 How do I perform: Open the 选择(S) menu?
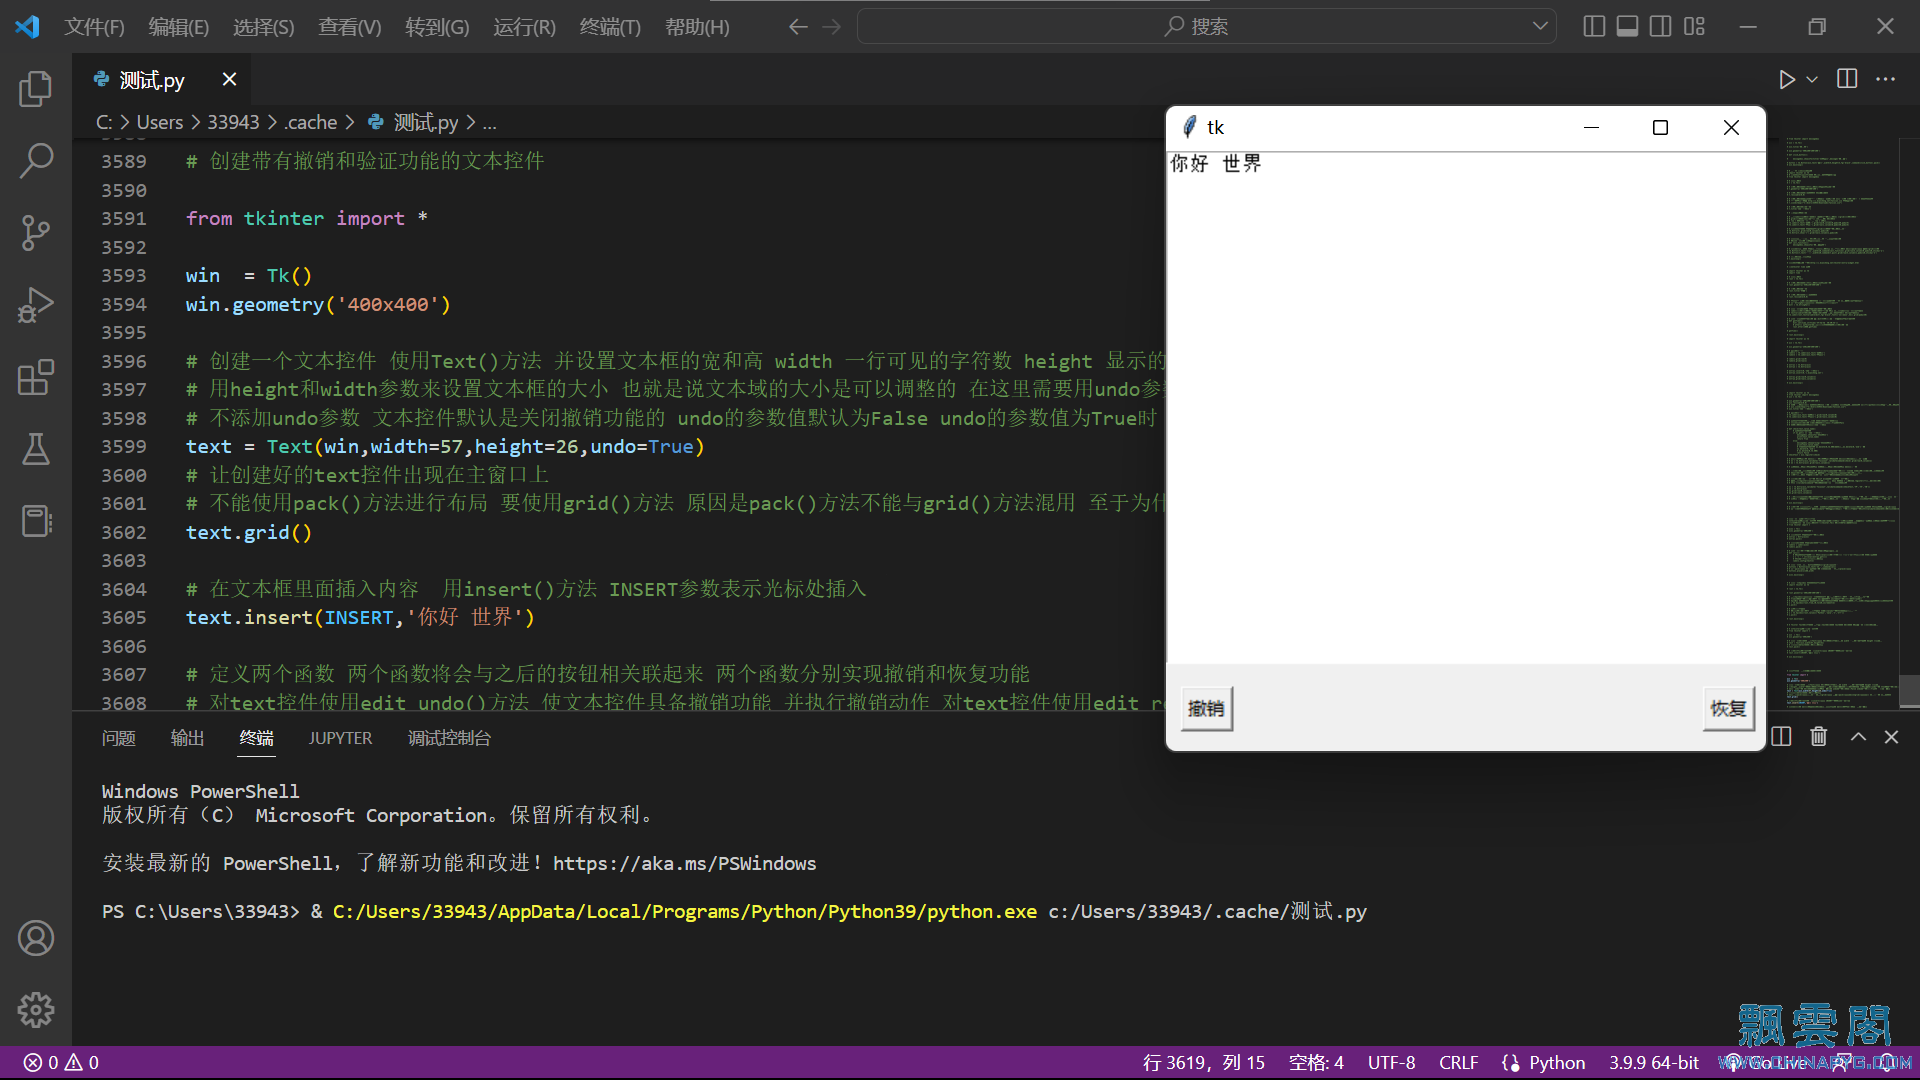point(264,27)
